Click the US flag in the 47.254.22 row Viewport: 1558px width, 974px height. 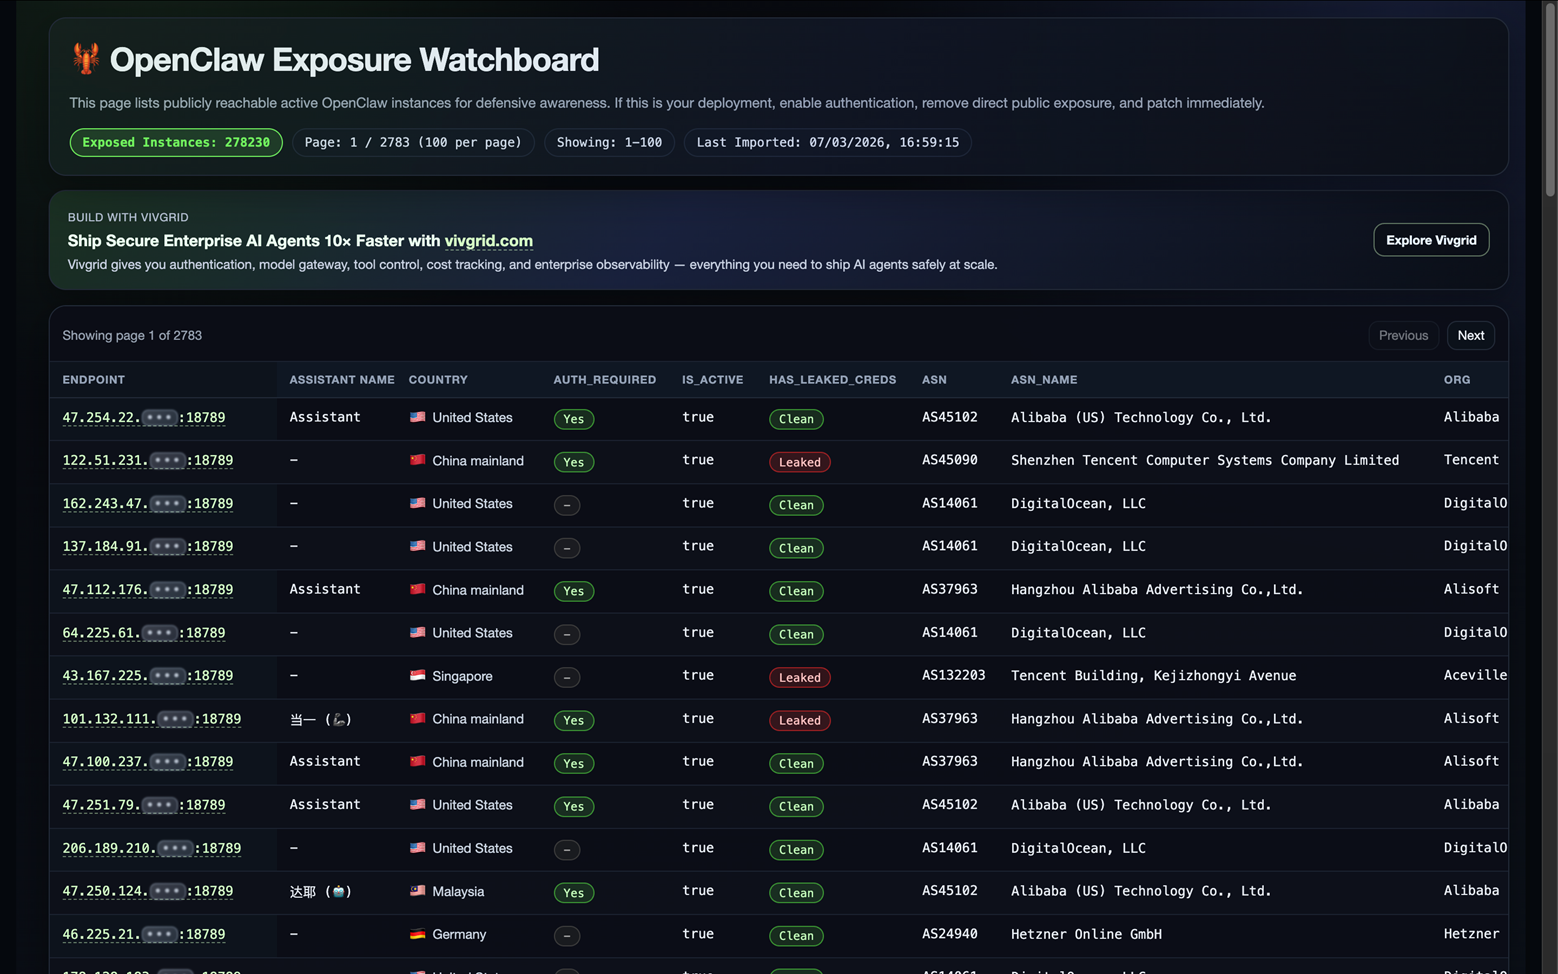(418, 417)
